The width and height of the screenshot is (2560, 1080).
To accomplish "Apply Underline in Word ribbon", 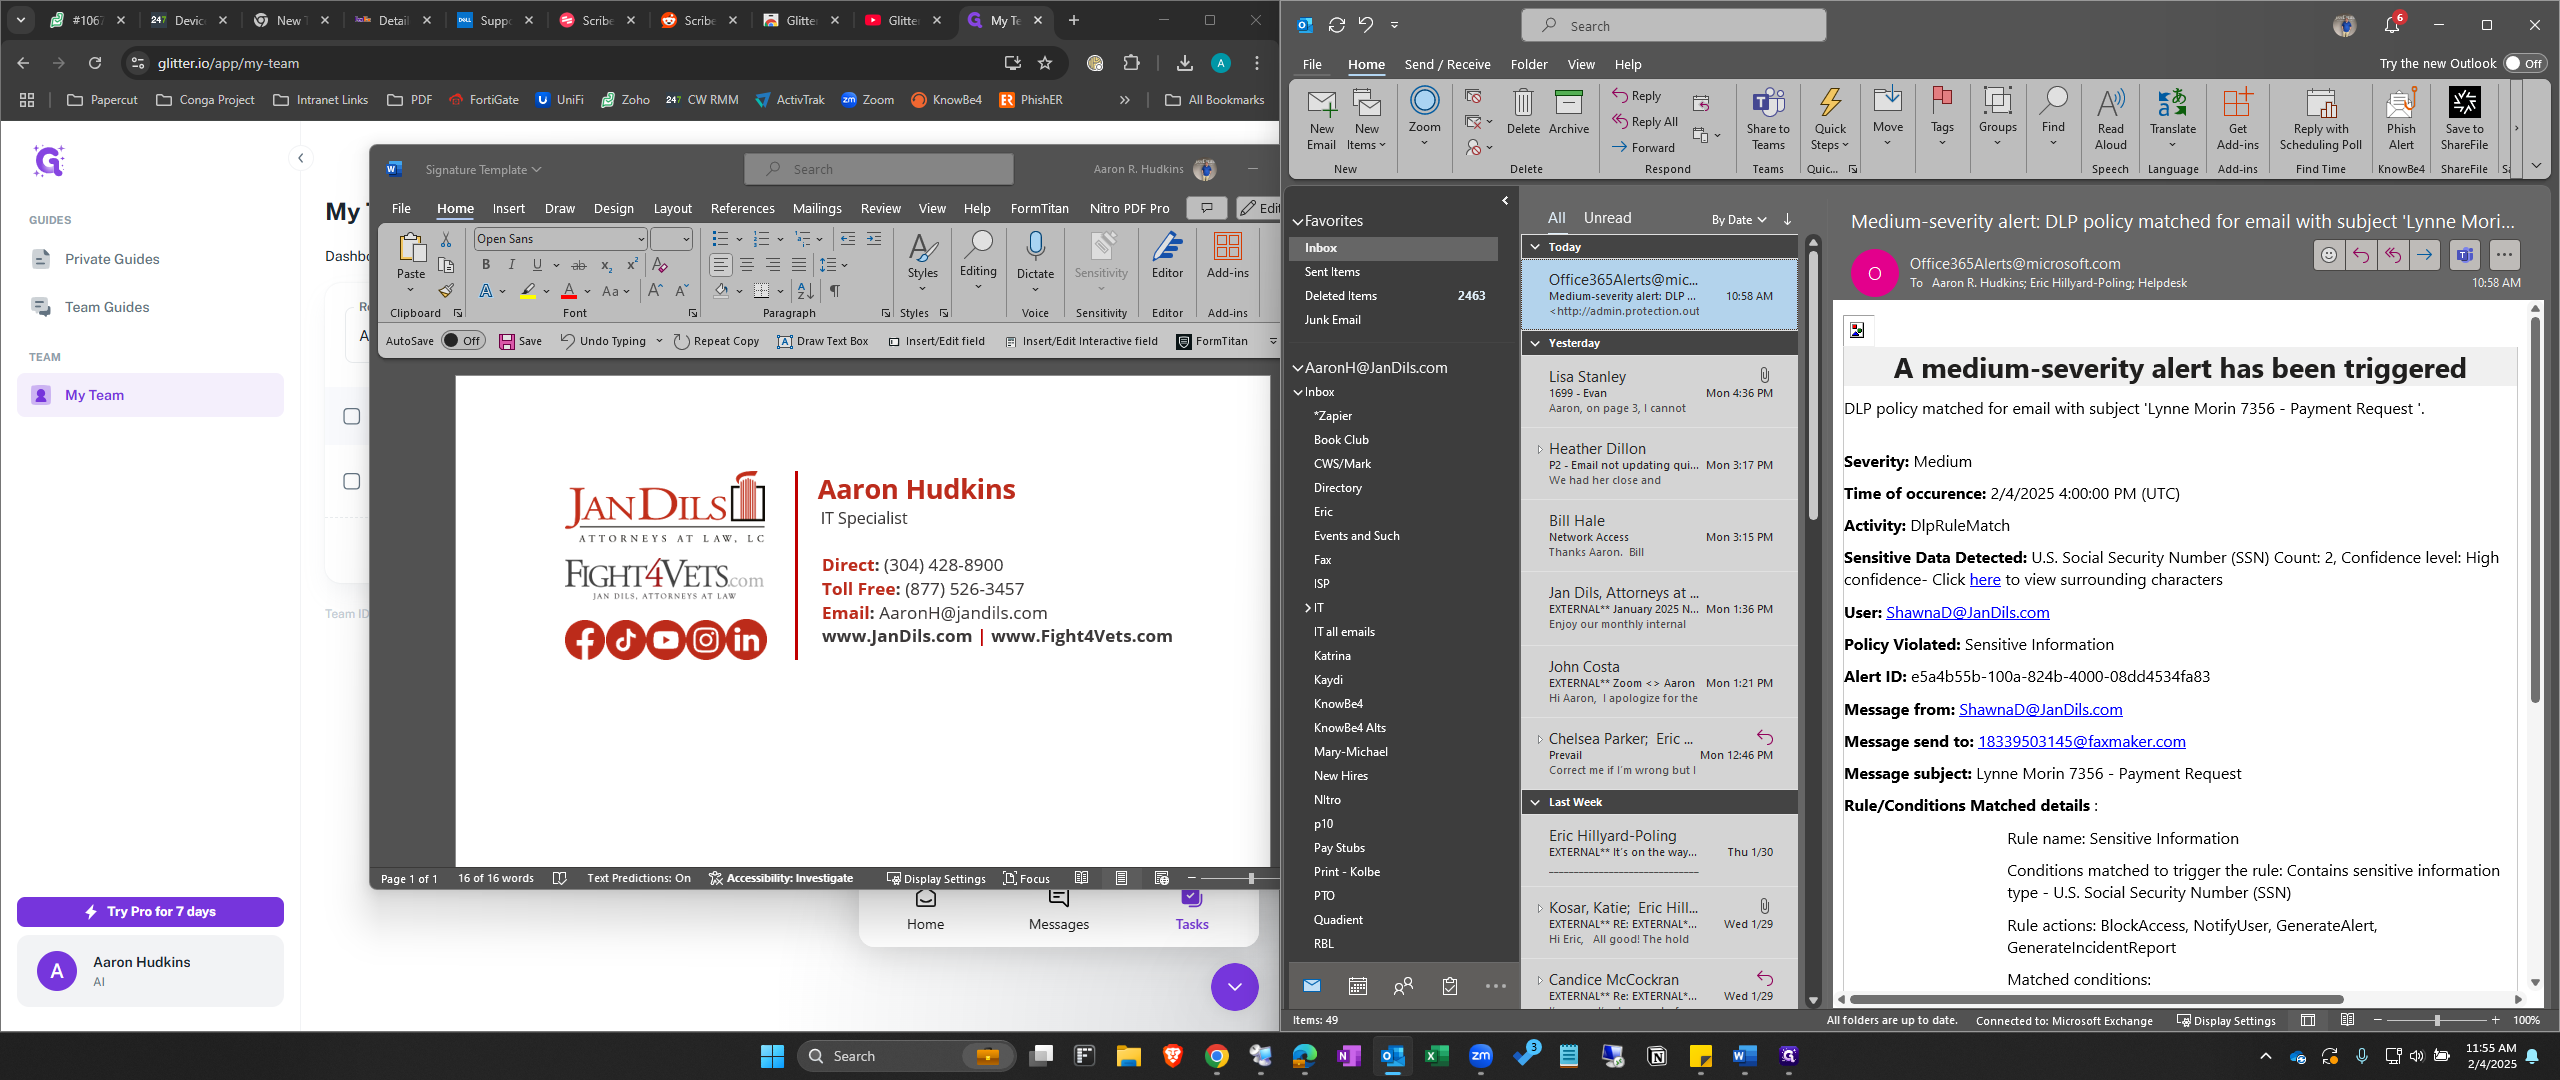I will (537, 265).
